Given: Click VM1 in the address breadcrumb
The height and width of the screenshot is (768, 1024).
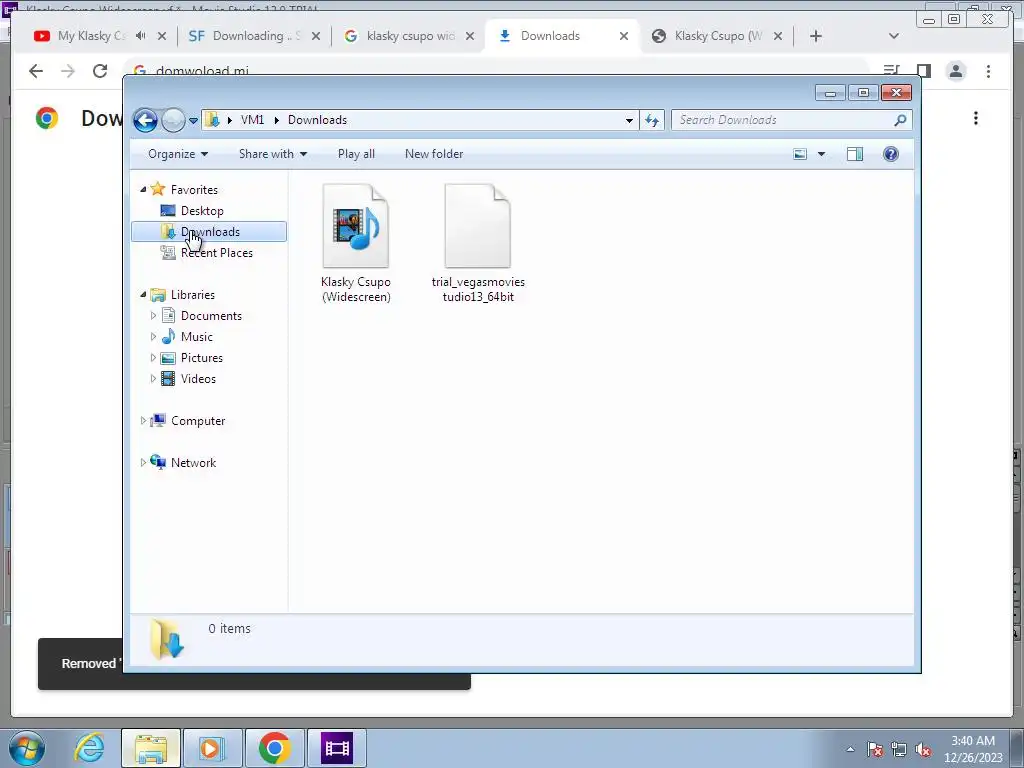Looking at the screenshot, I should (252, 120).
